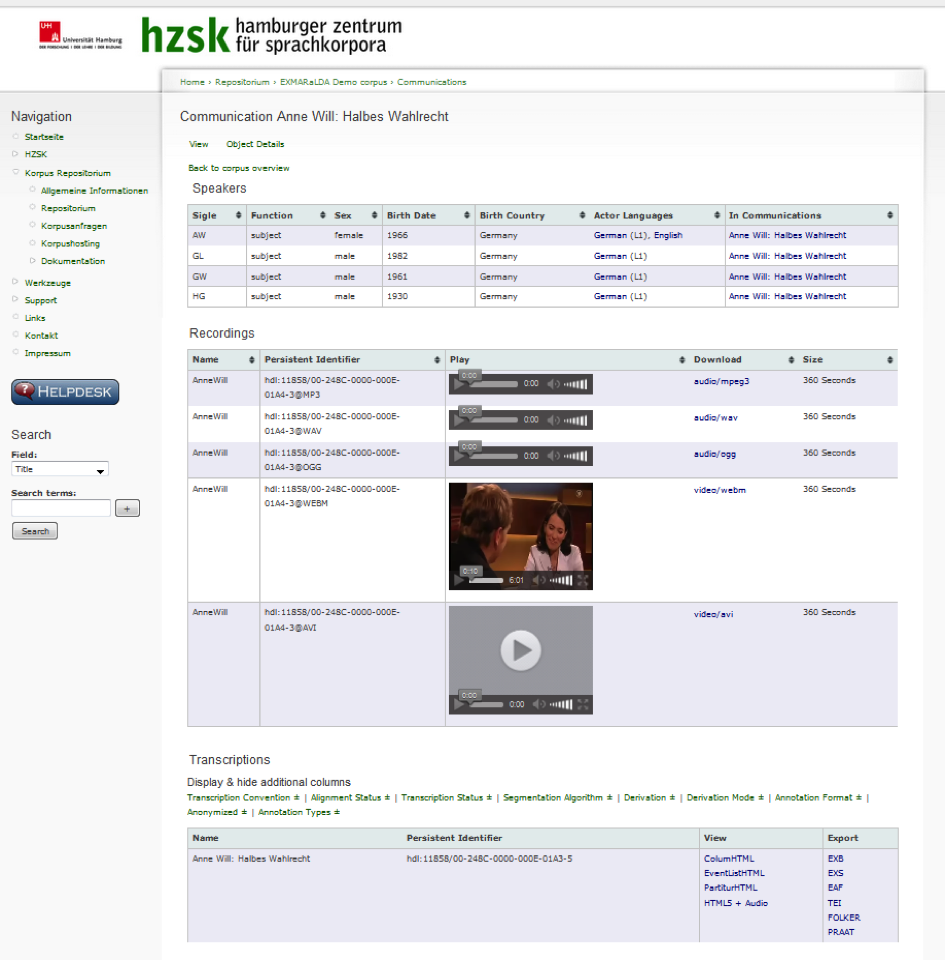Open the View tab

198,144
